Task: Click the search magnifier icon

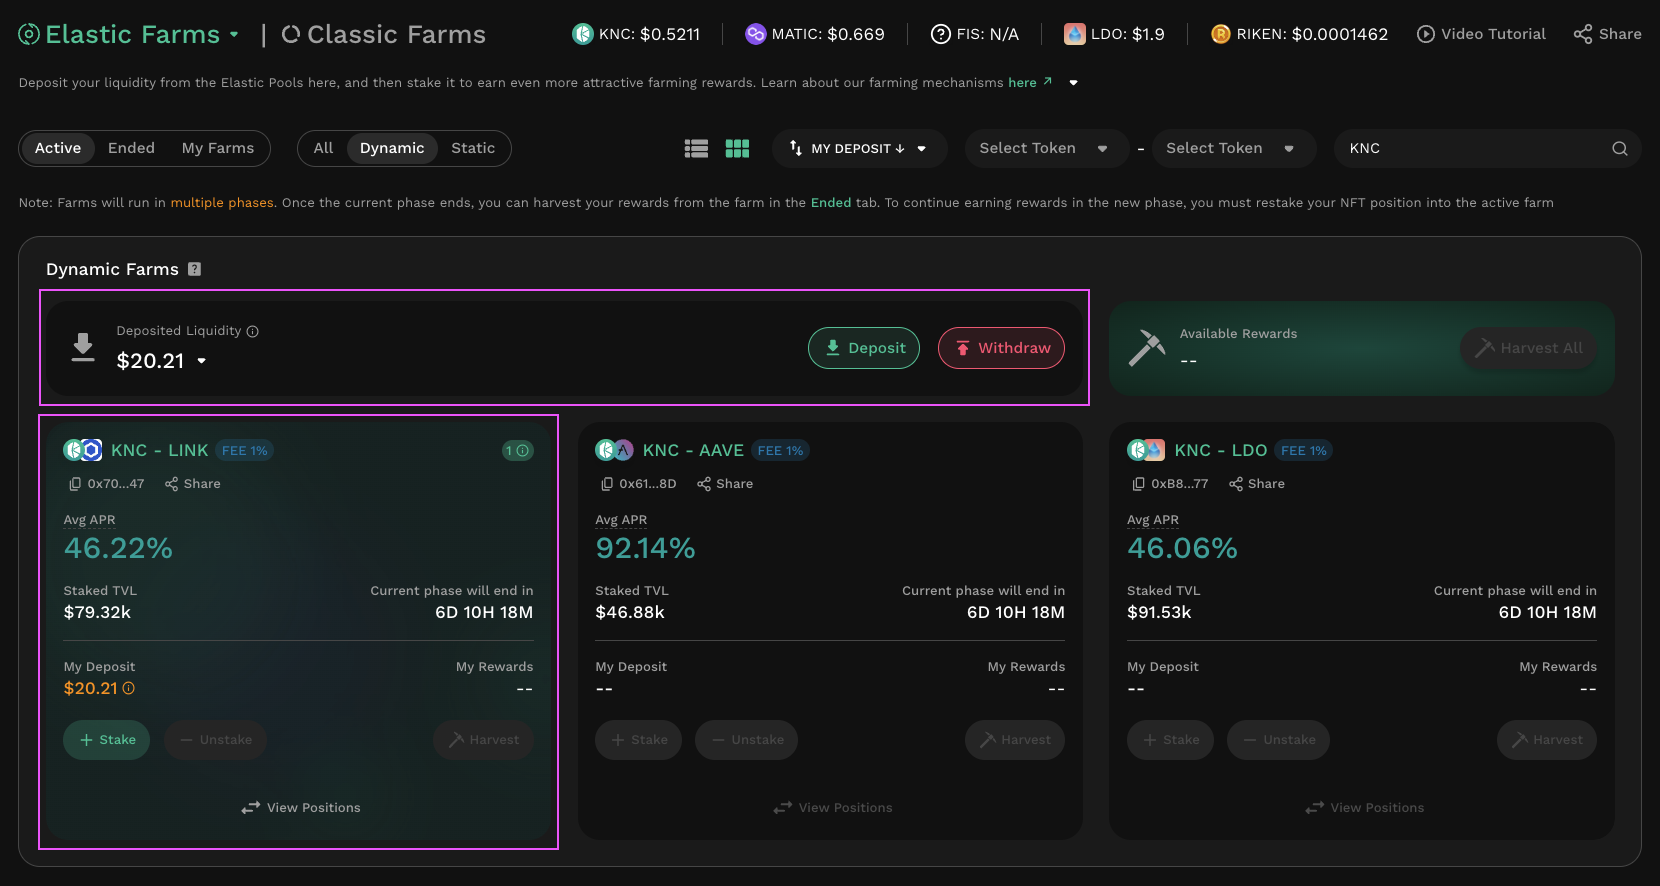Action: [x=1619, y=149]
